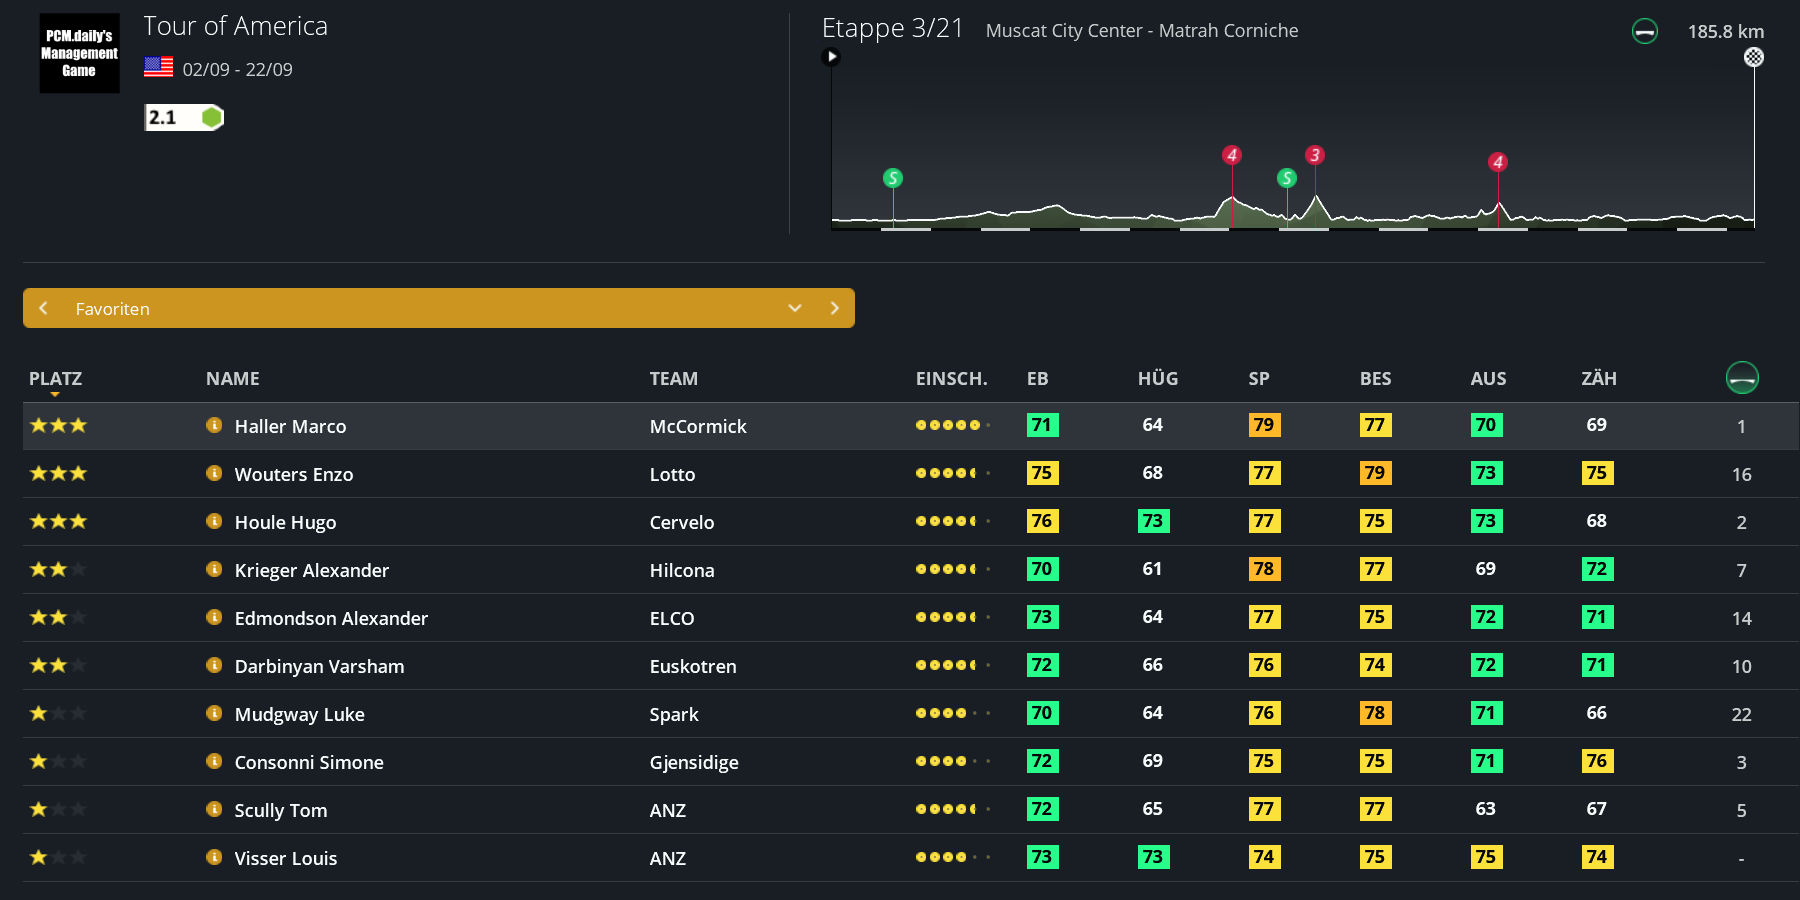The height and width of the screenshot is (900, 1800).
Task: Click the 2.1 race class badge
Action: [183, 118]
